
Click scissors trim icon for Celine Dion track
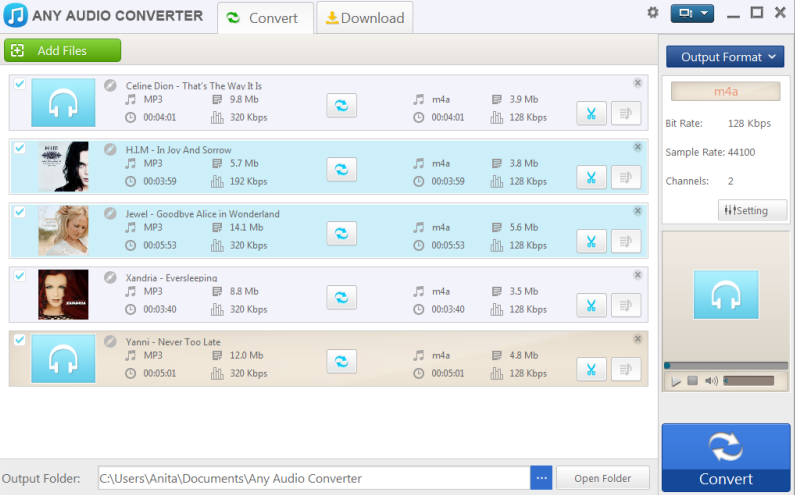click(591, 114)
